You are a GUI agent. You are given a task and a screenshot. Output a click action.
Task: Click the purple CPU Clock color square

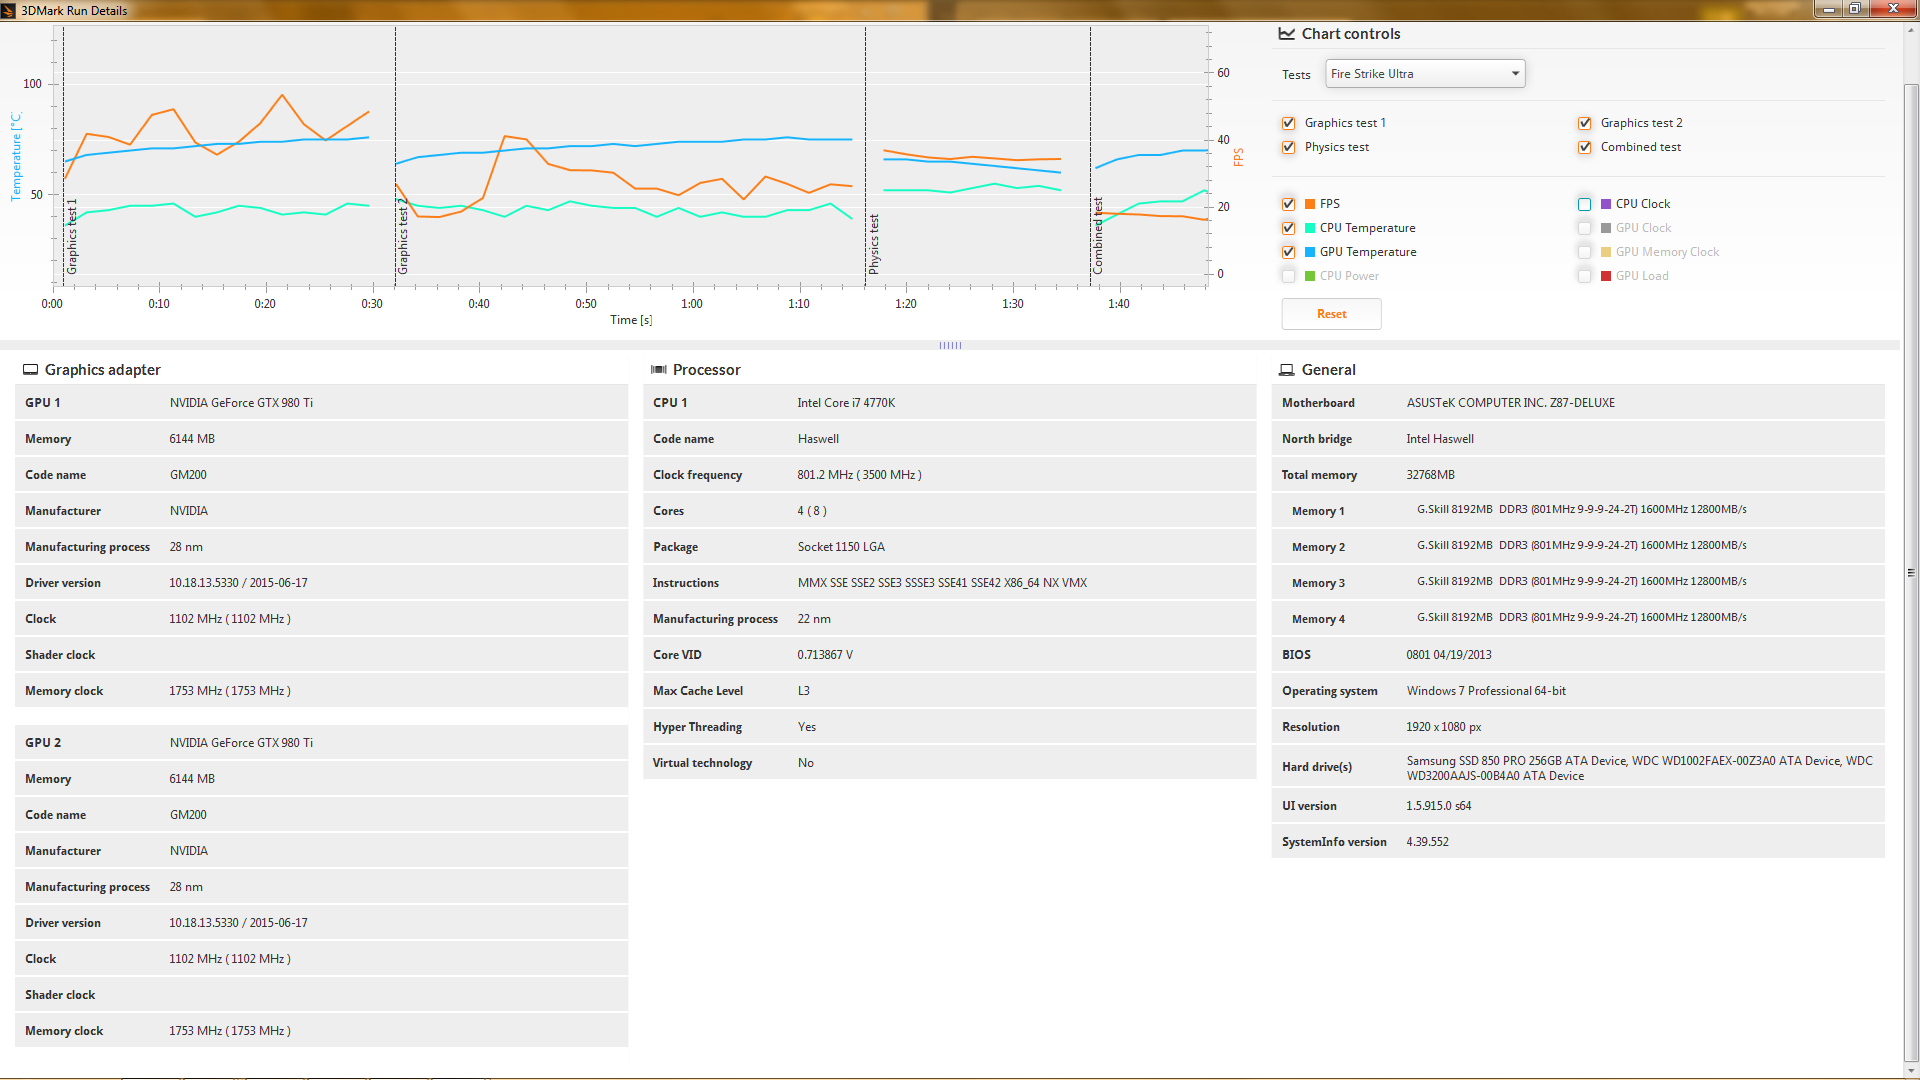click(1606, 204)
